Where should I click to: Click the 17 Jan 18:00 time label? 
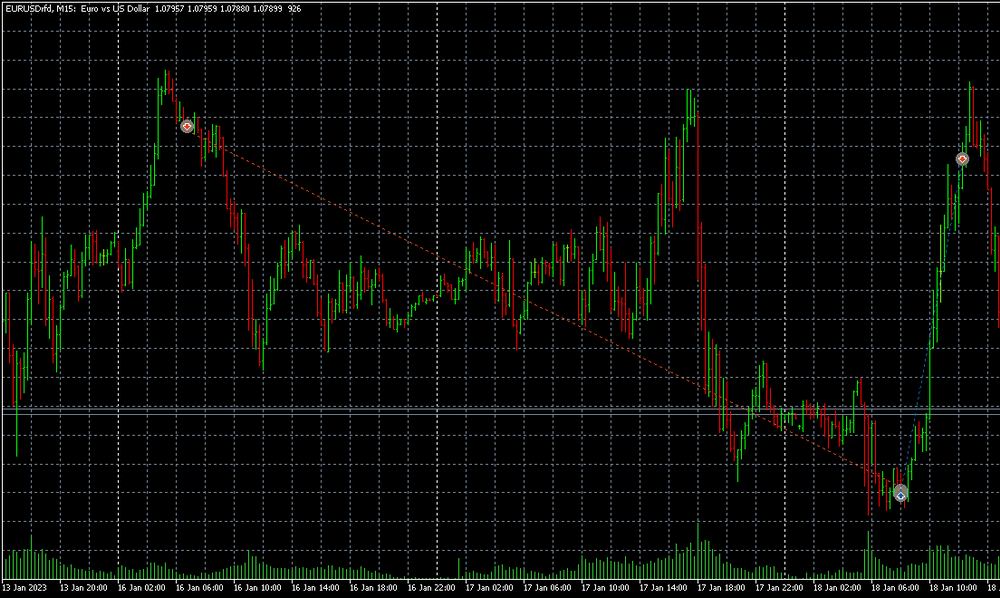click(x=721, y=588)
